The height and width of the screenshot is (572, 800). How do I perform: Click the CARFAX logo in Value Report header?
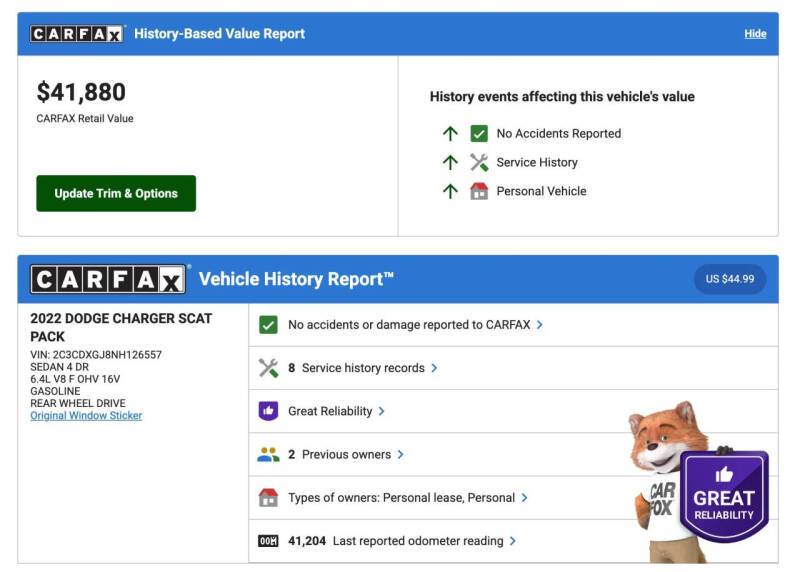click(x=76, y=34)
